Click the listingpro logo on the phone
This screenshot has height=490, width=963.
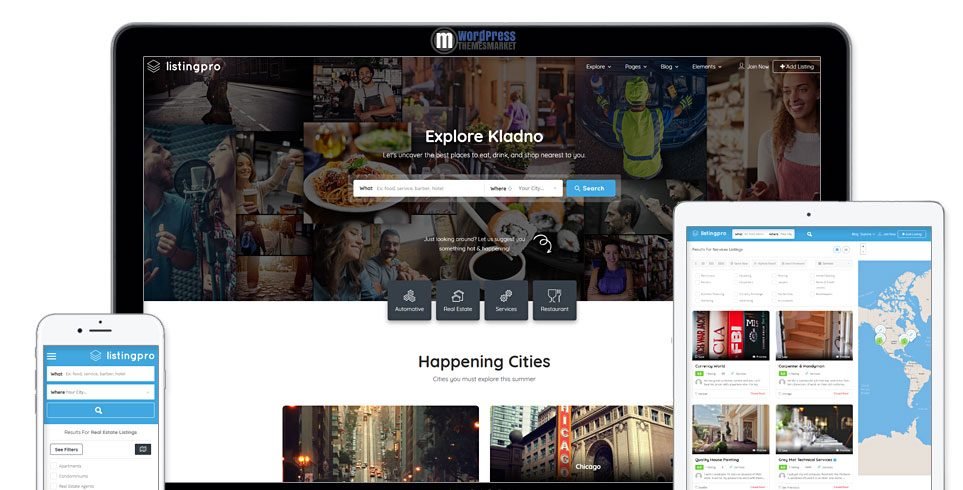tap(122, 356)
